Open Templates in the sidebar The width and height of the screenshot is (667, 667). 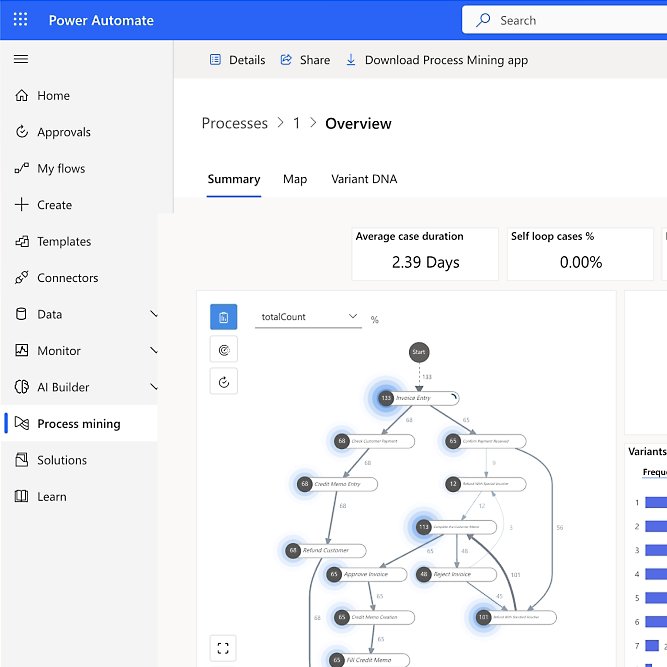[53, 242]
